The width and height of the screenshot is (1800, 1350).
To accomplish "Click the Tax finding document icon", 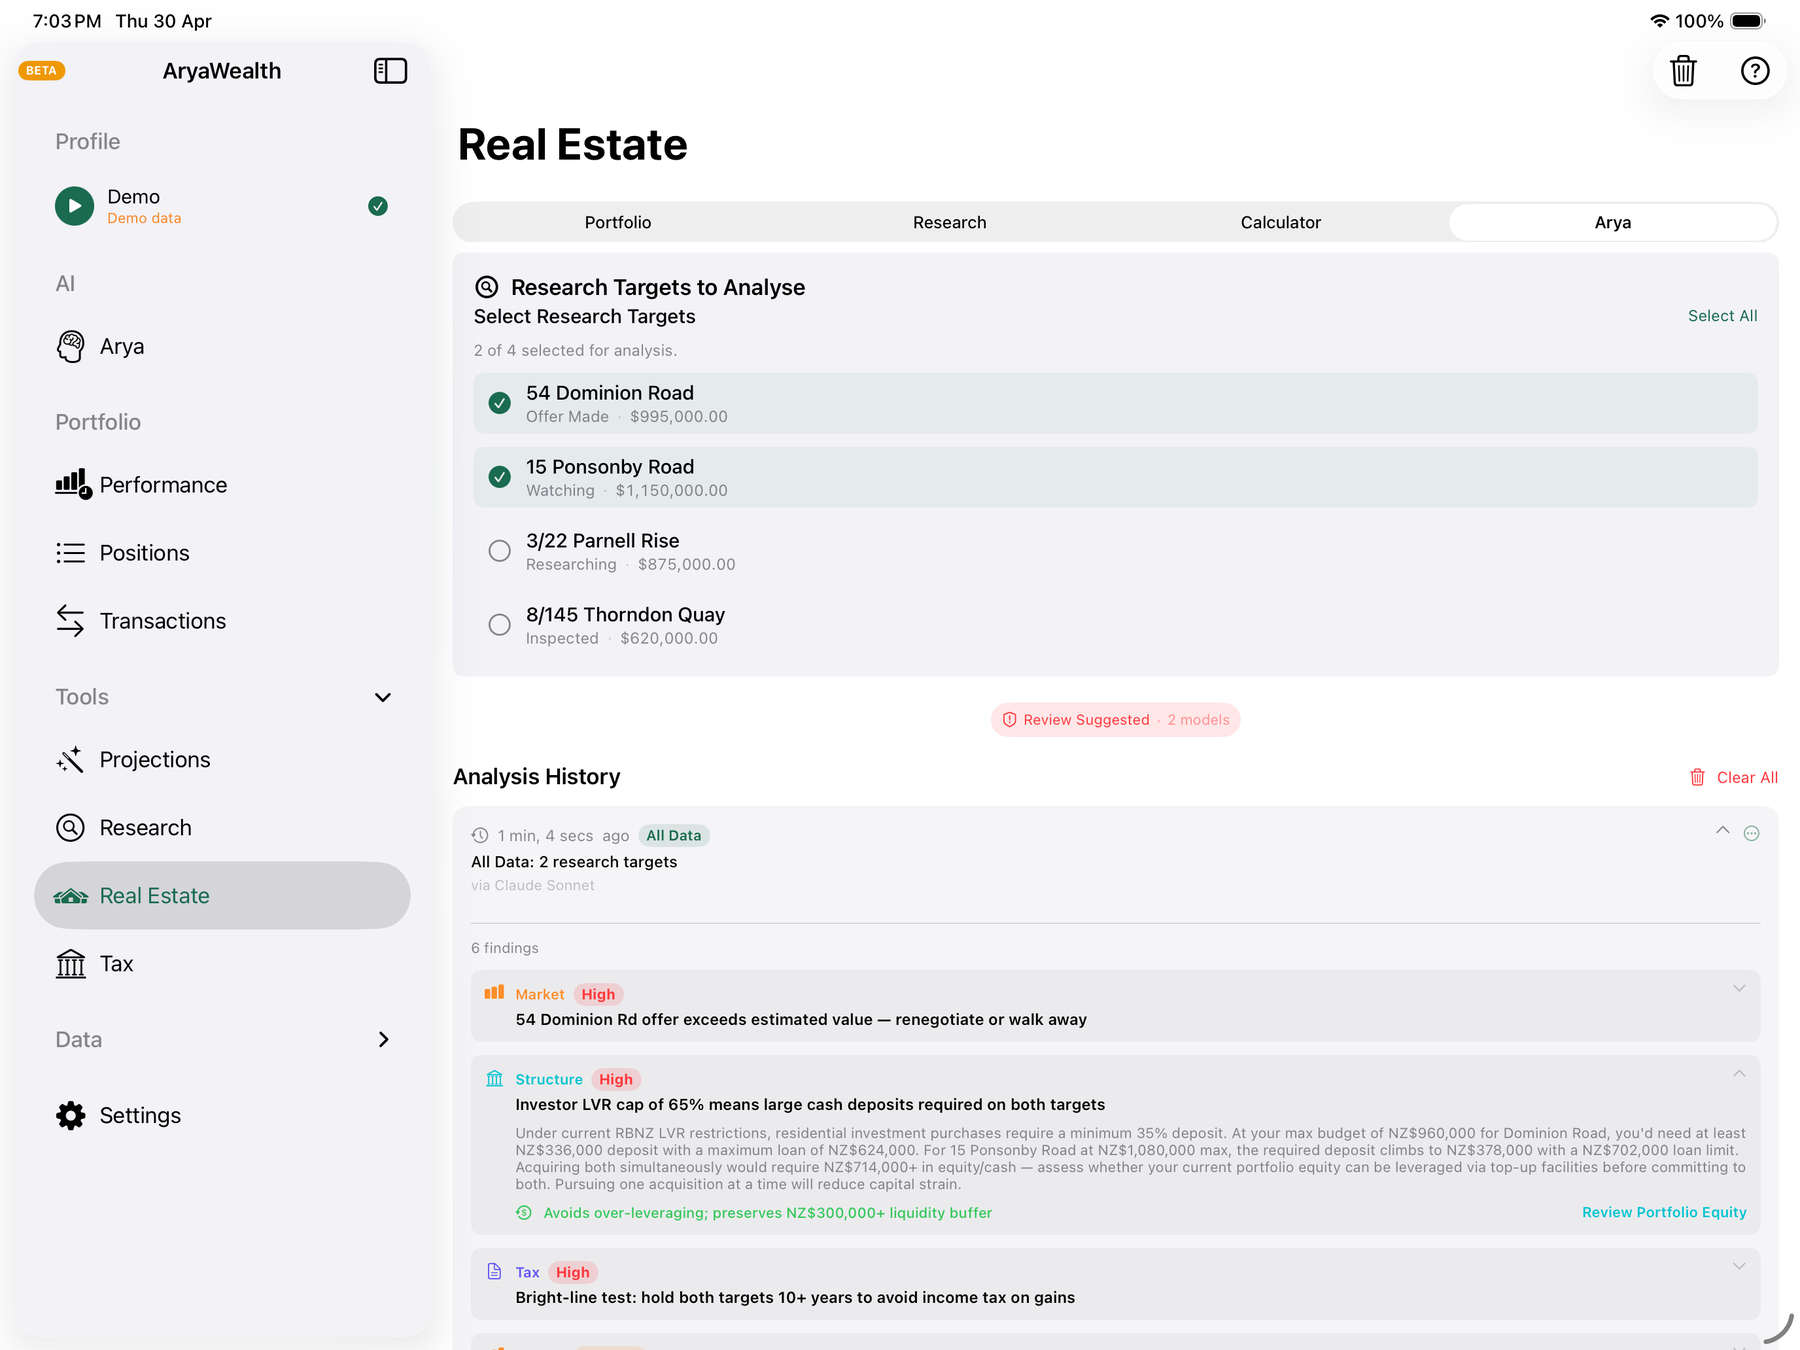I will 494,1271.
